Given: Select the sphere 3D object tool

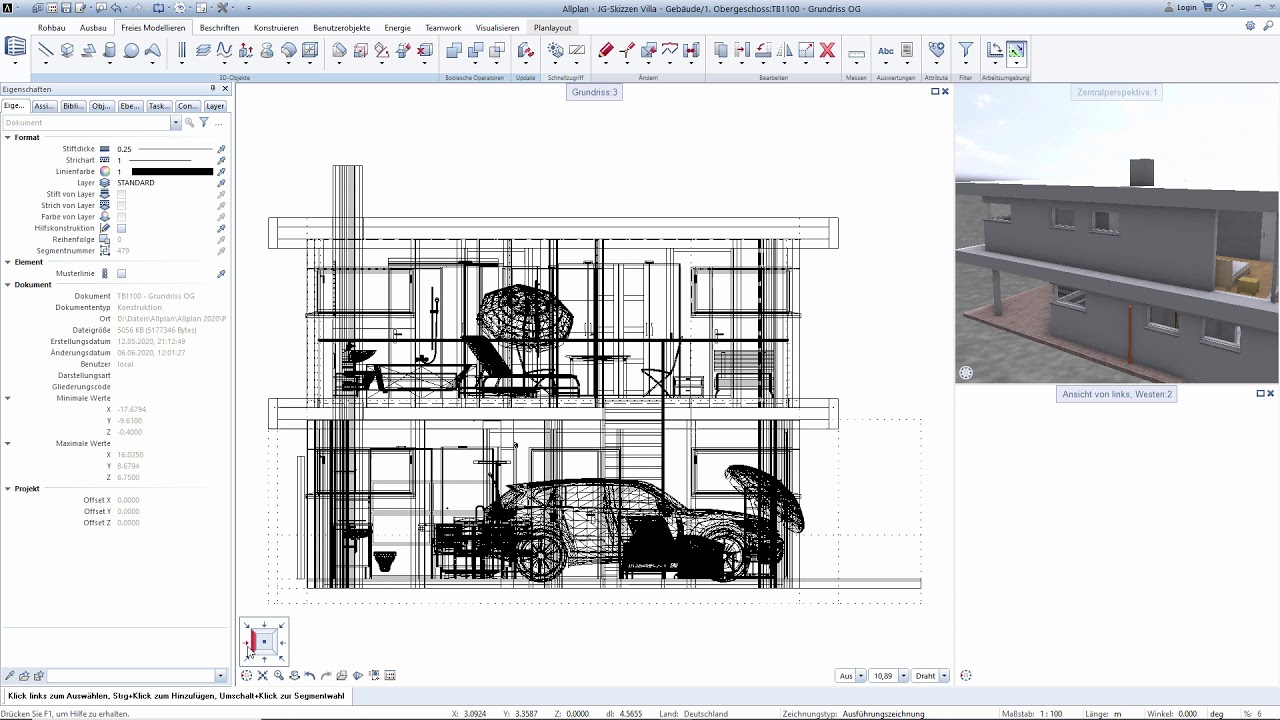Looking at the screenshot, I should pyautogui.click(x=131, y=50).
